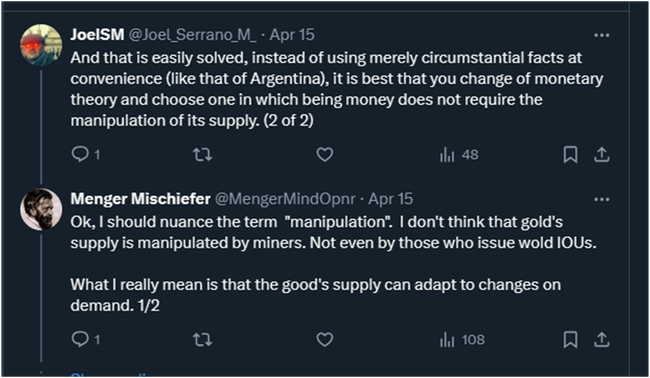This screenshot has height=378, width=650.
Task: Open the Apr 15 timestamp on JoelSM's tweet
Action: pyautogui.click(x=292, y=35)
